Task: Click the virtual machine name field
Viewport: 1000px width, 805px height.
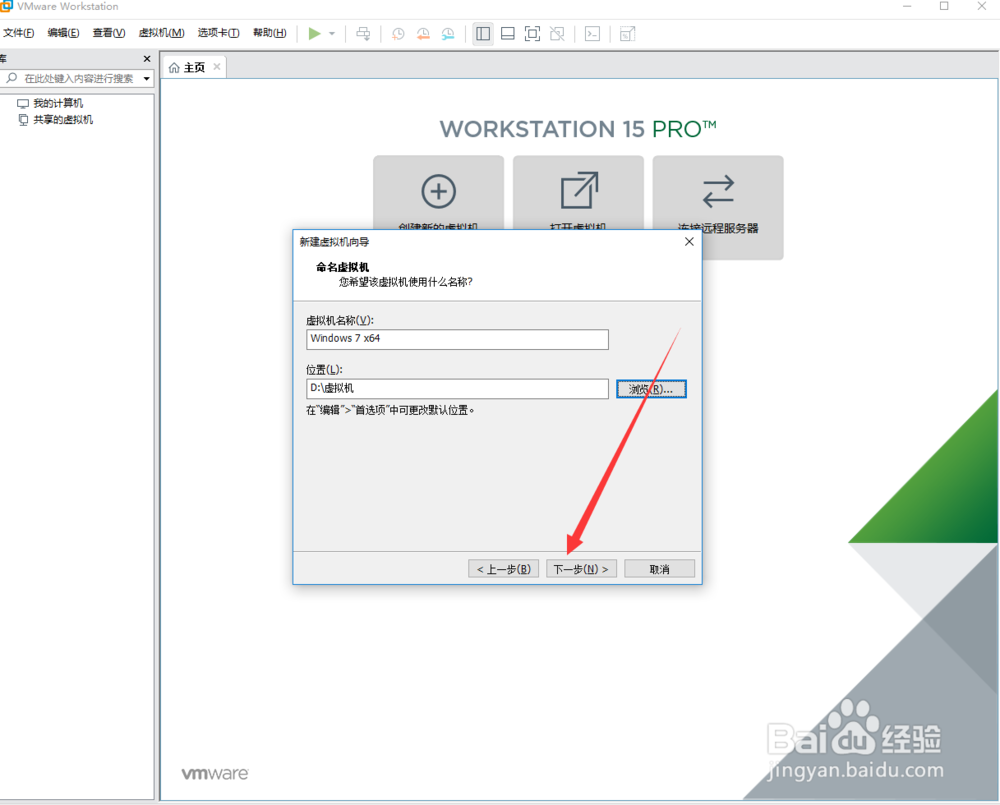Action: pos(457,339)
